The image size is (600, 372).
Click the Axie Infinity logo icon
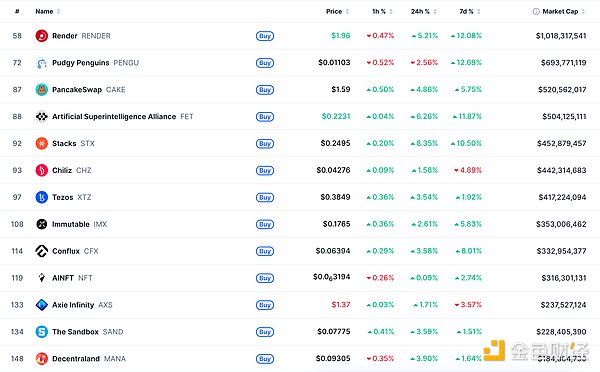41,305
